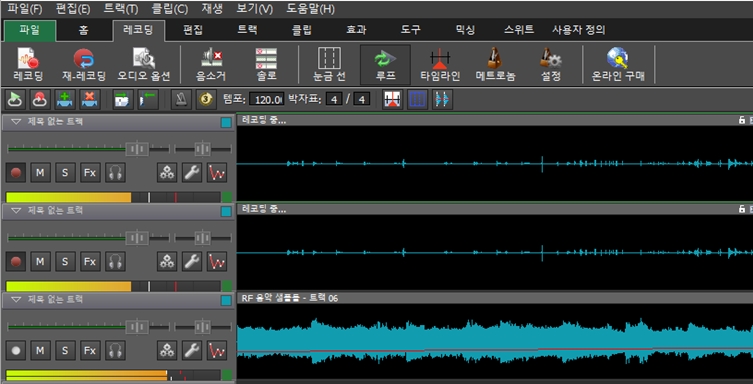Click the 타임라인 timeline icon

(440, 64)
